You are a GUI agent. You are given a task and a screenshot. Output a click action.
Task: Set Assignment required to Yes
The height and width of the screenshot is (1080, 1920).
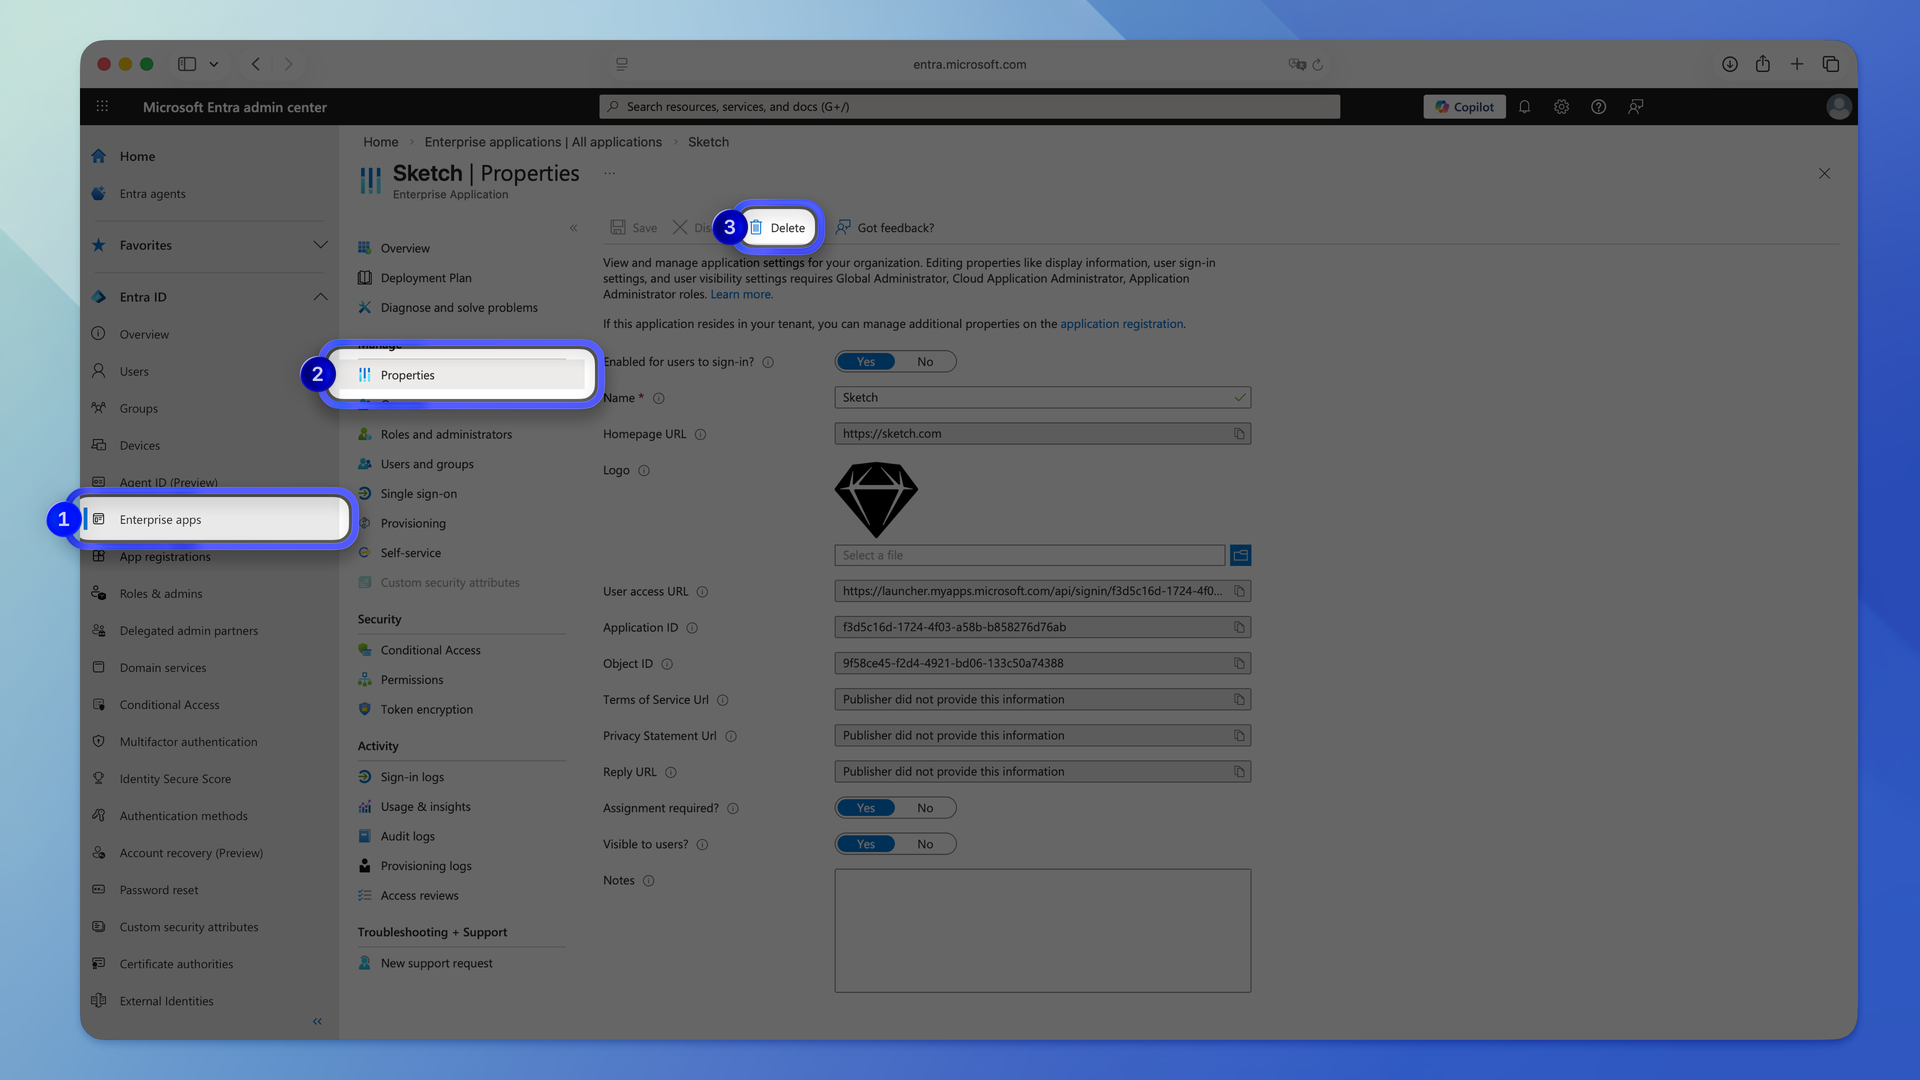point(866,808)
